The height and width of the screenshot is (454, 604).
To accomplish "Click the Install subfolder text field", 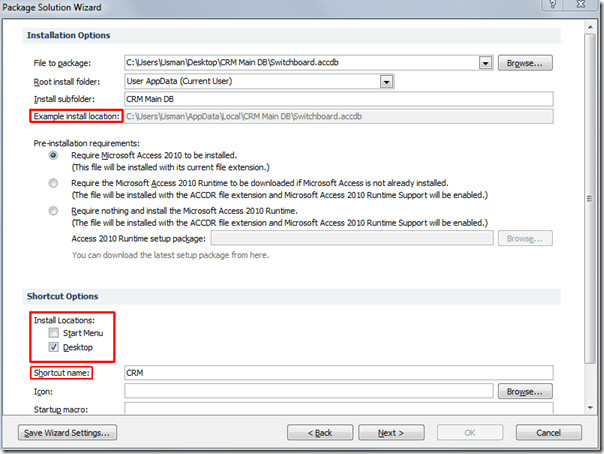I will pyautogui.click(x=339, y=99).
